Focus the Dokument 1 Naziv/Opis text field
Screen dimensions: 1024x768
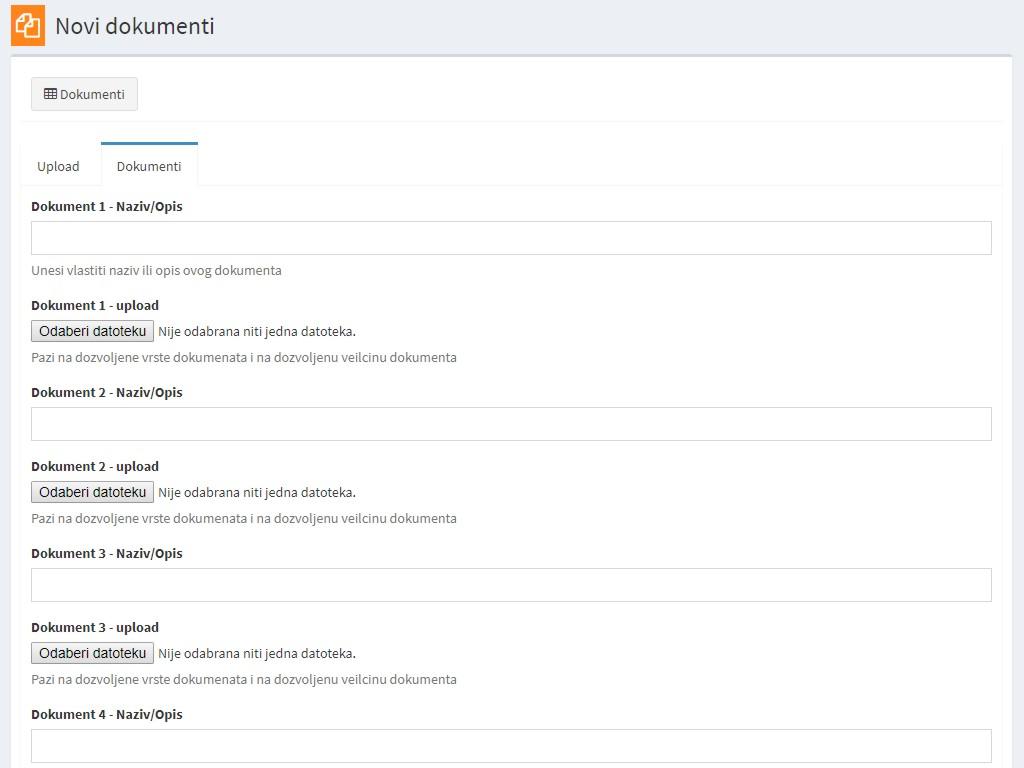click(511, 238)
